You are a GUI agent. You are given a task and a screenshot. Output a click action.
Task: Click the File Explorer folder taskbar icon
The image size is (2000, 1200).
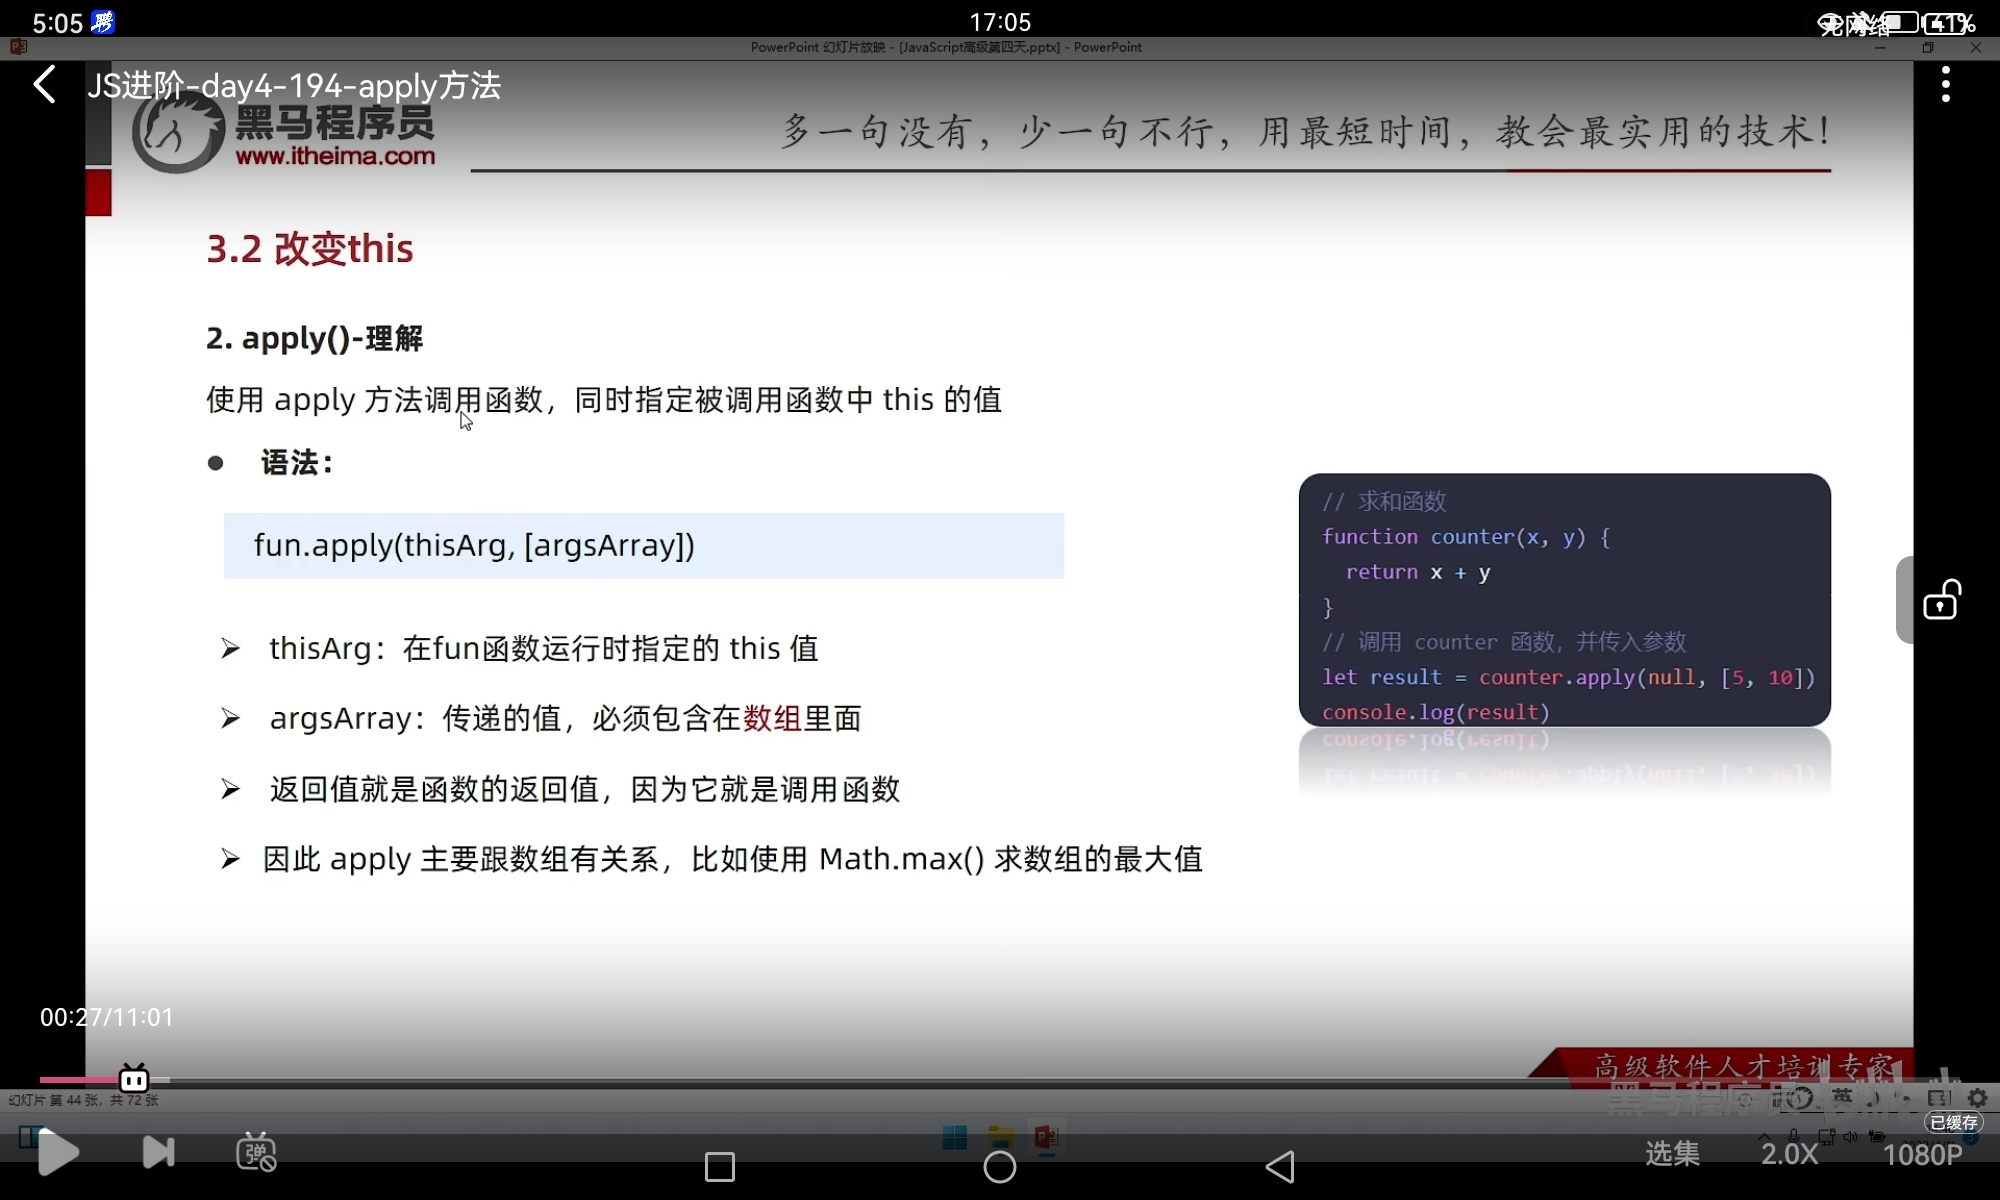tap(1000, 1137)
